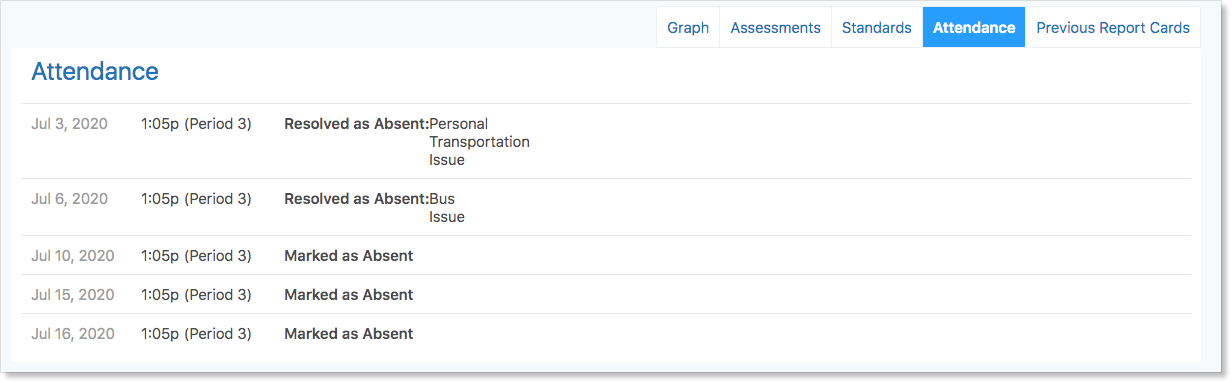Click the Bus Issue reason text
The width and height of the screenshot is (1232, 383).
447,208
